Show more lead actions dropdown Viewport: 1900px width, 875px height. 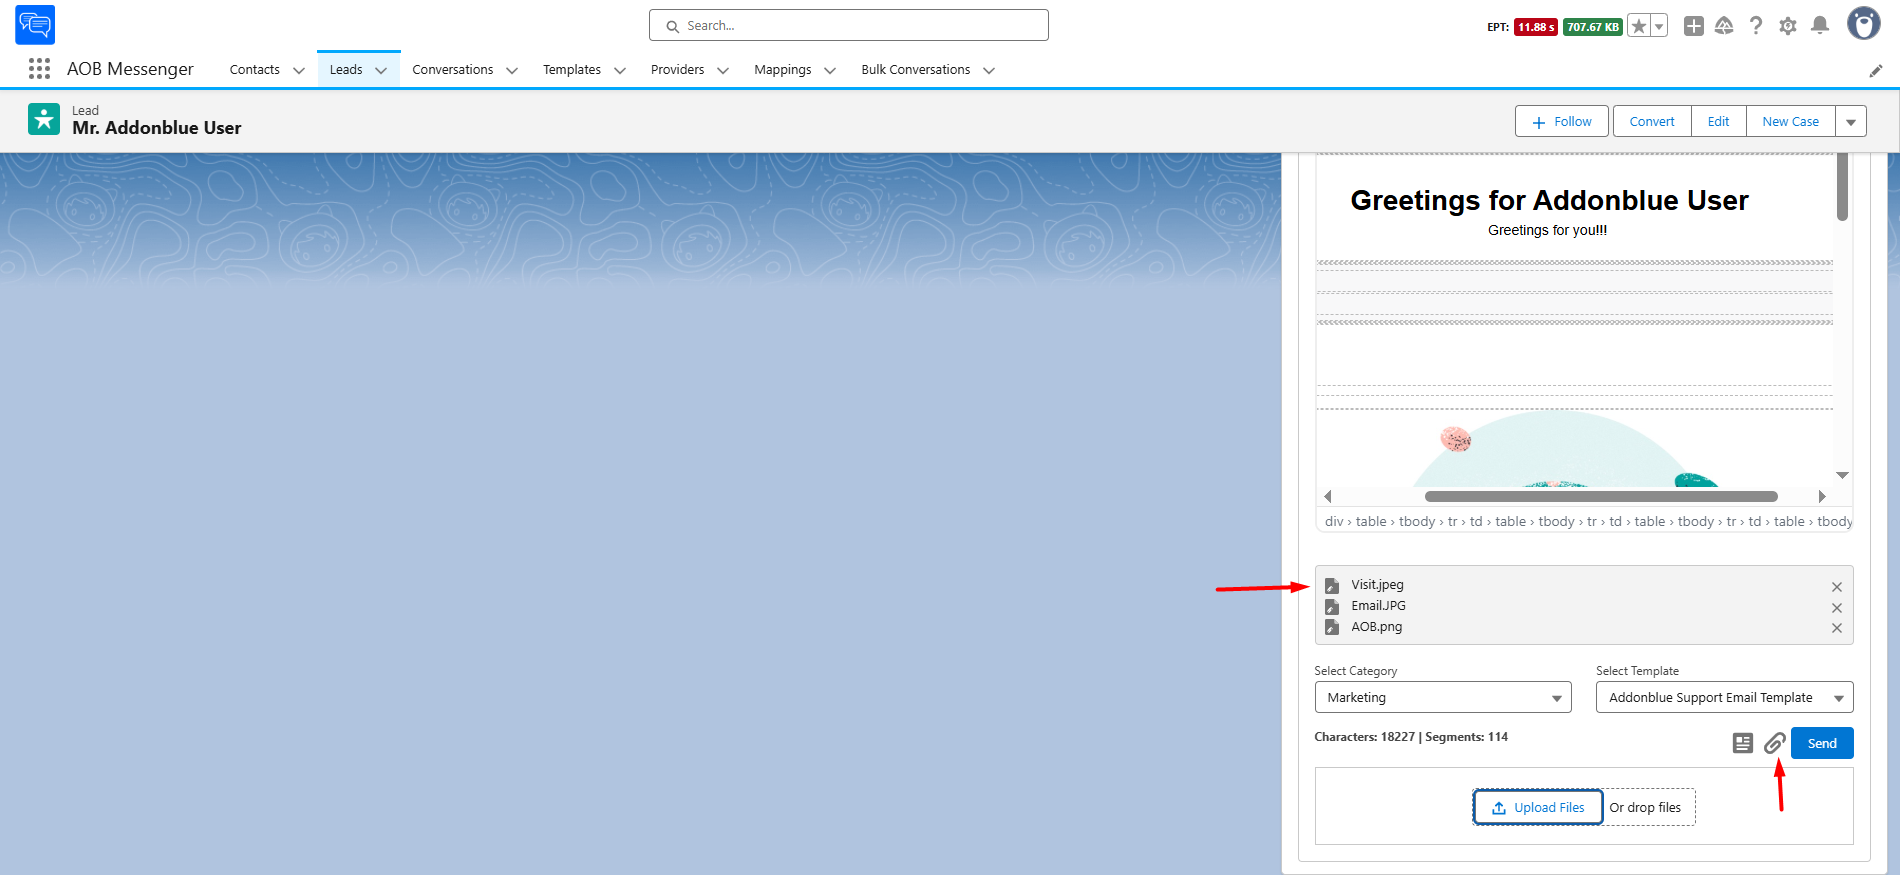point(1851,121)
